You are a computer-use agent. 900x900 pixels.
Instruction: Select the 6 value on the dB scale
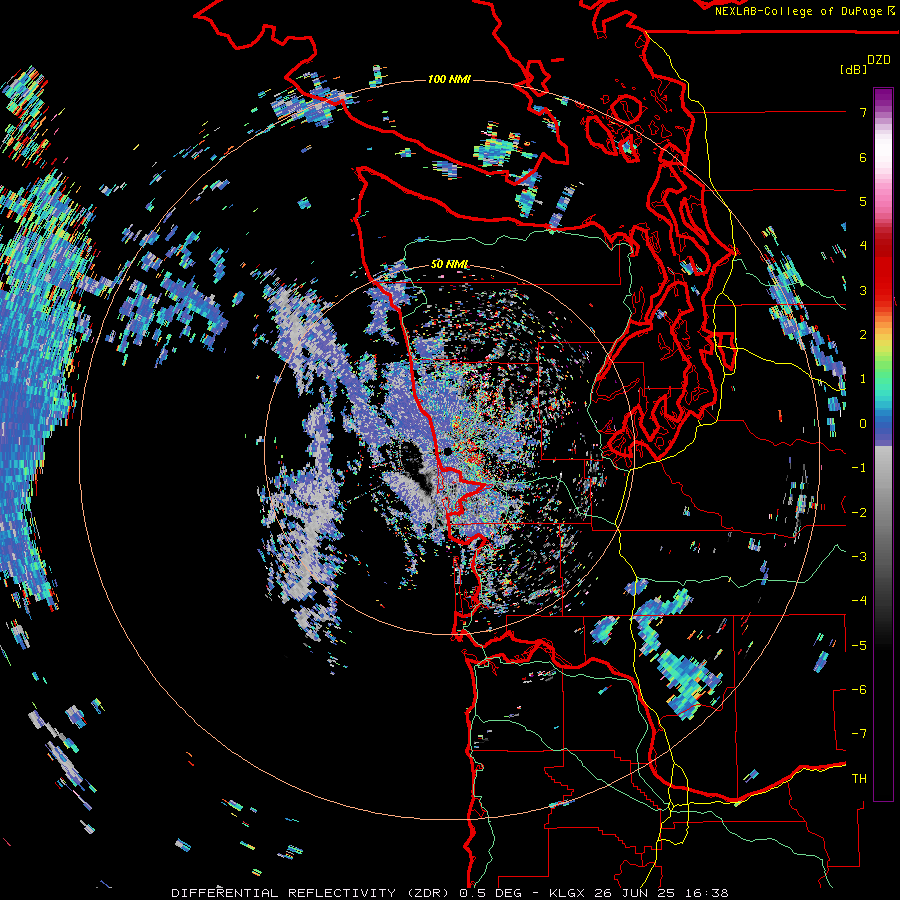[x=863, y=157]
